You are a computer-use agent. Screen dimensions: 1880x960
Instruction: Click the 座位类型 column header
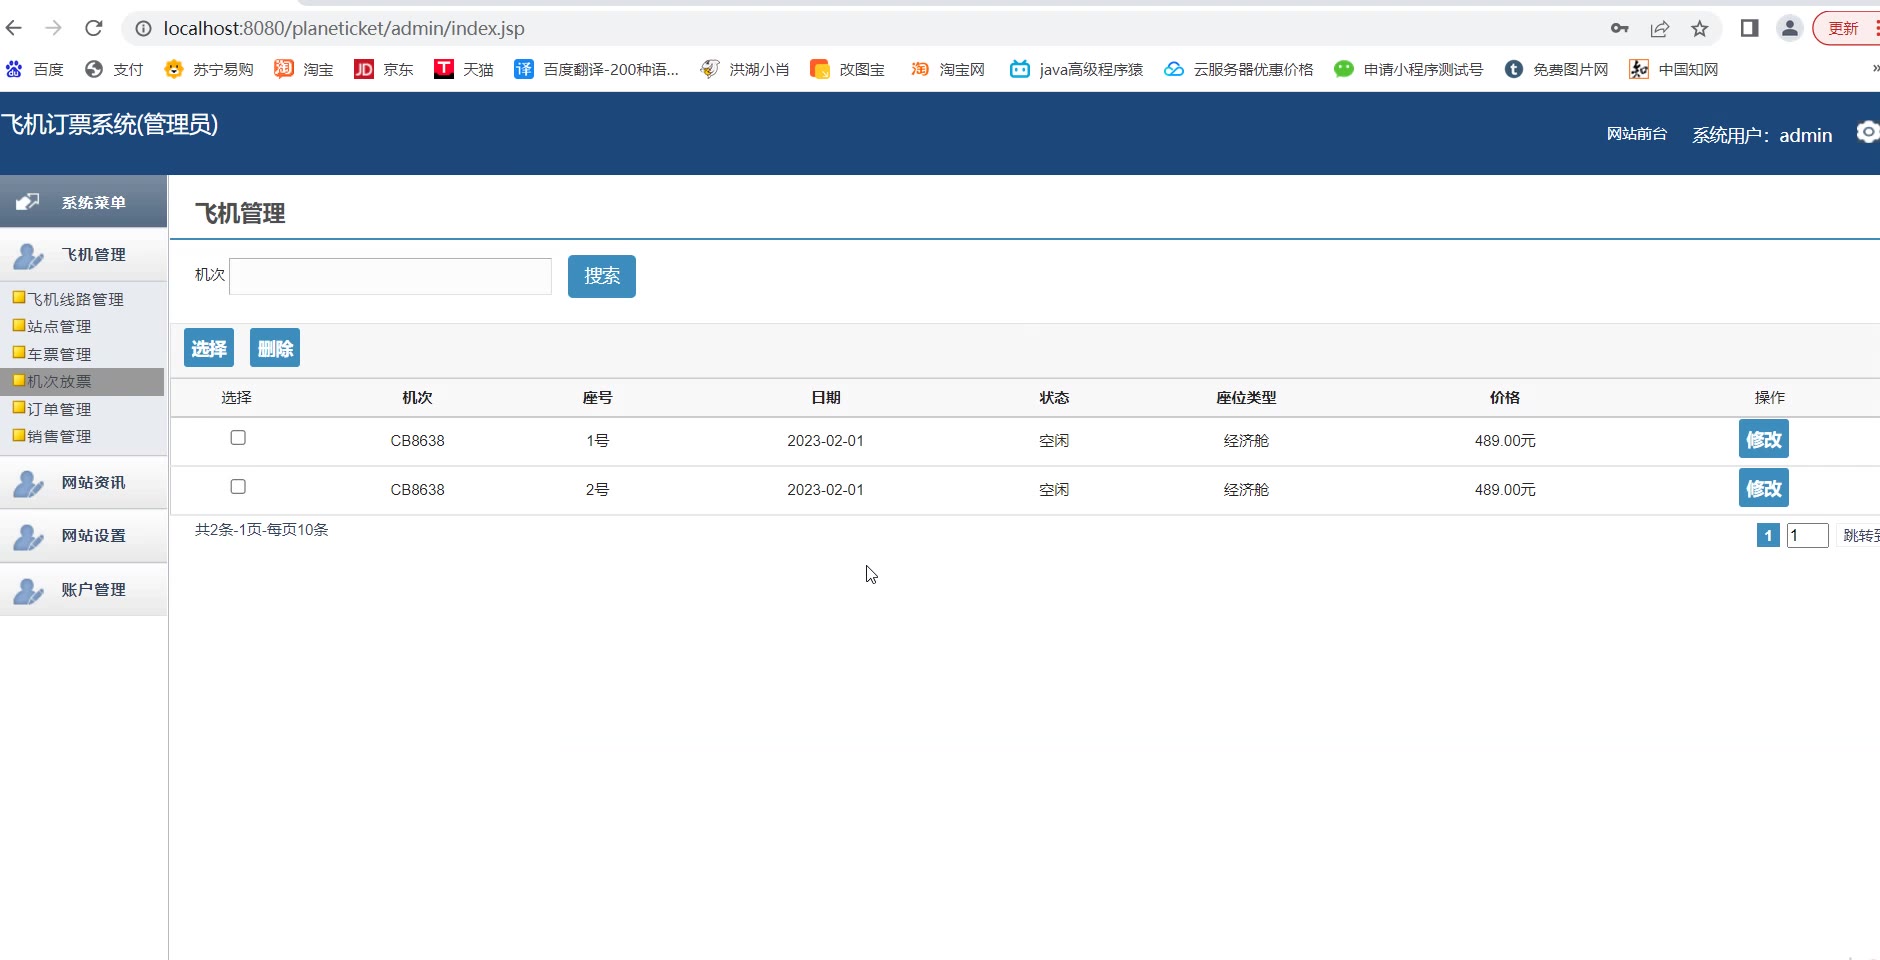pos(1246,397)
